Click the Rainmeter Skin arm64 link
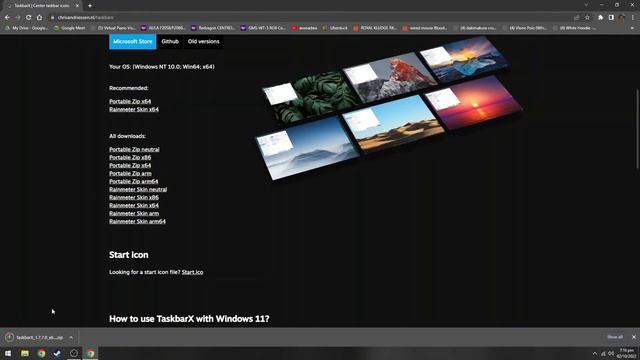The height and width of the screenshot is (360, 640). 137,222
